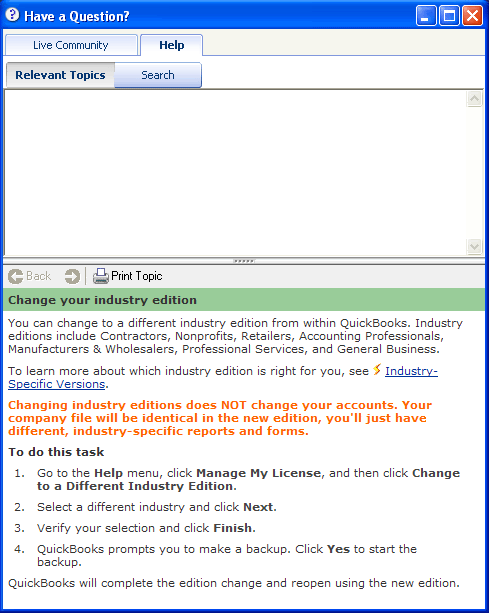Close the Have a Question window
489x613 pixels.
(473, 16)
